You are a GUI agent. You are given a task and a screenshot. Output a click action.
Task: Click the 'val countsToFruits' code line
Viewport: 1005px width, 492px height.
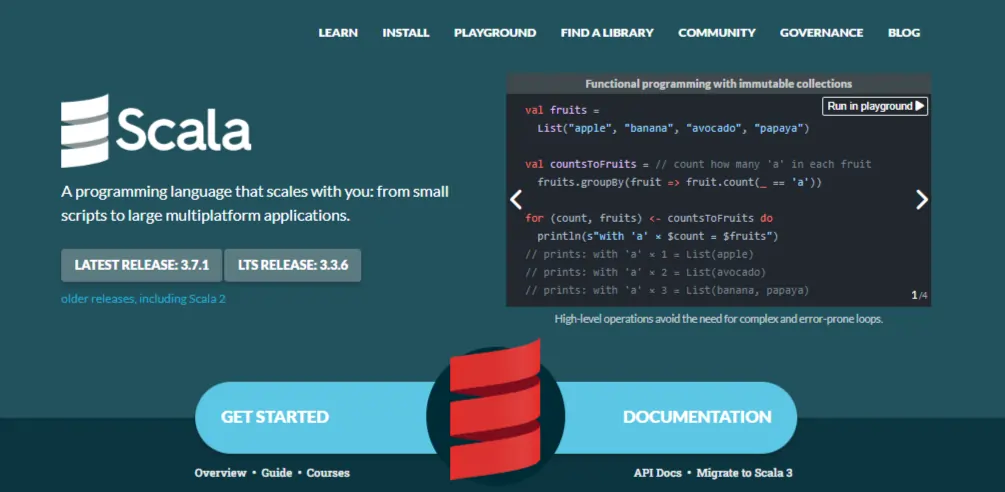(698, 164)
